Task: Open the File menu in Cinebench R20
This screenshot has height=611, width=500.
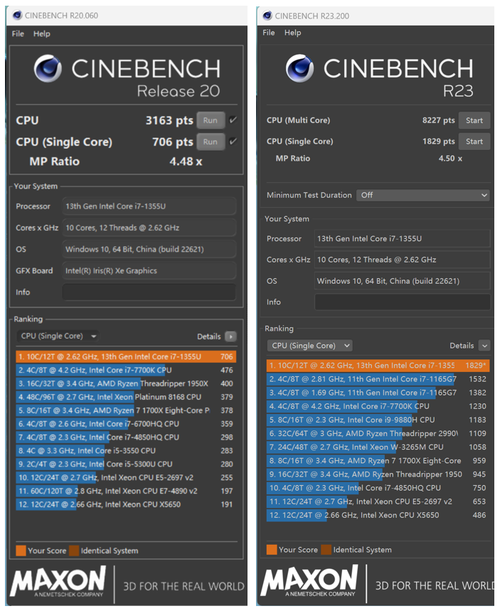Action: coord(18,34)
